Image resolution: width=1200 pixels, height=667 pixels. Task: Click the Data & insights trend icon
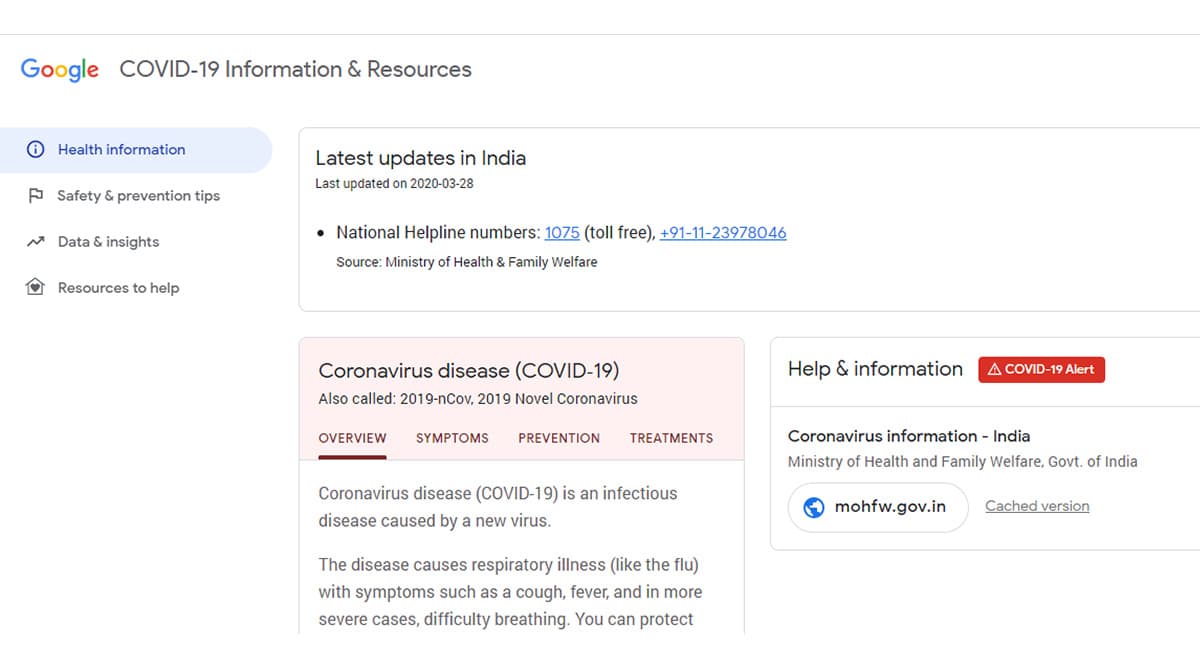[35, 242]
